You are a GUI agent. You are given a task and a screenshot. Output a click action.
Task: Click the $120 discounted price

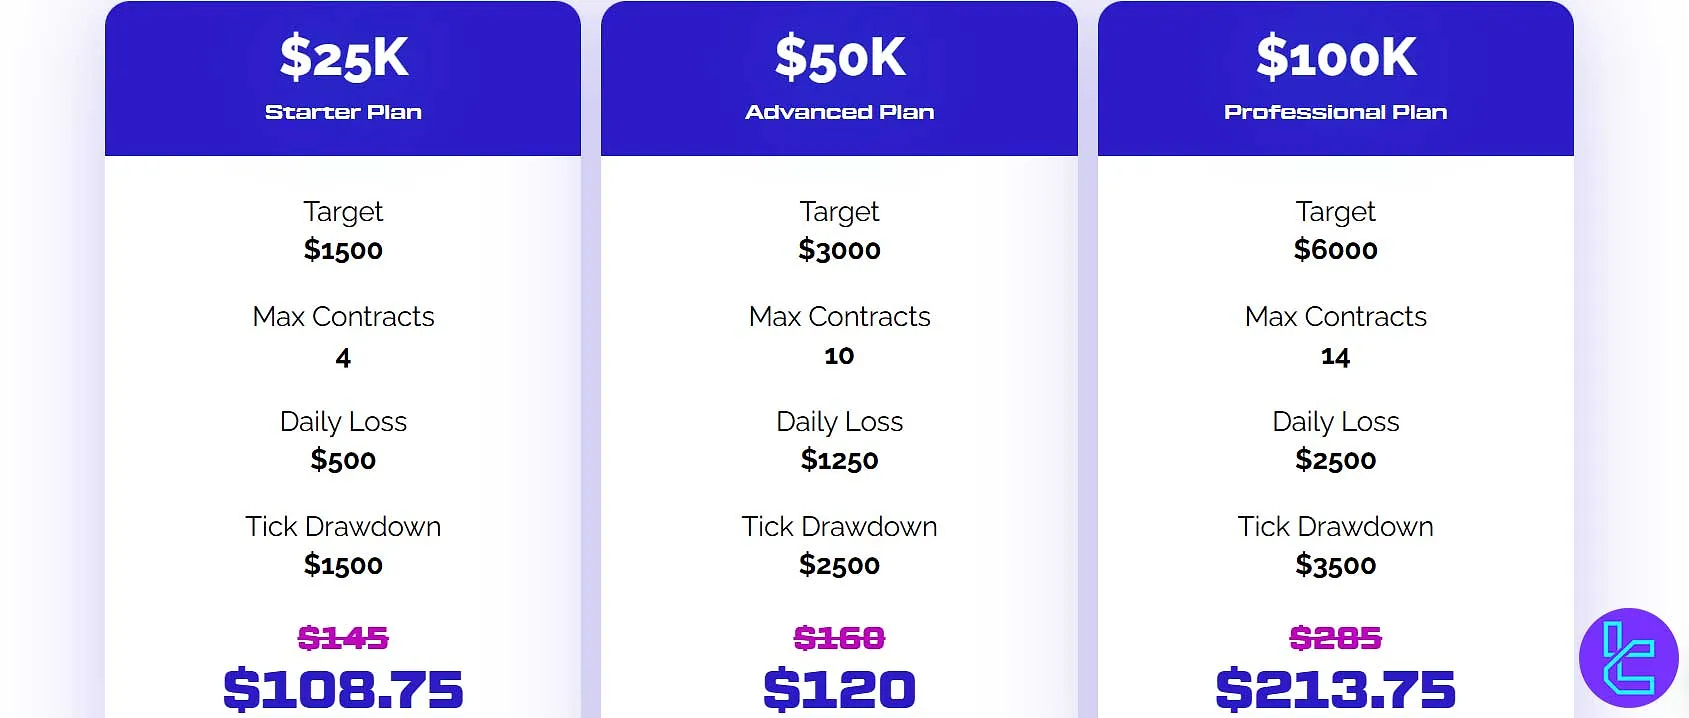click(839, 689)
